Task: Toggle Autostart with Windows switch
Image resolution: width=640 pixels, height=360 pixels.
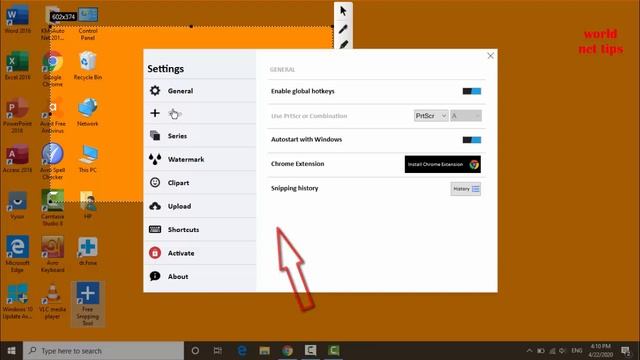Action: coord(472,140)
